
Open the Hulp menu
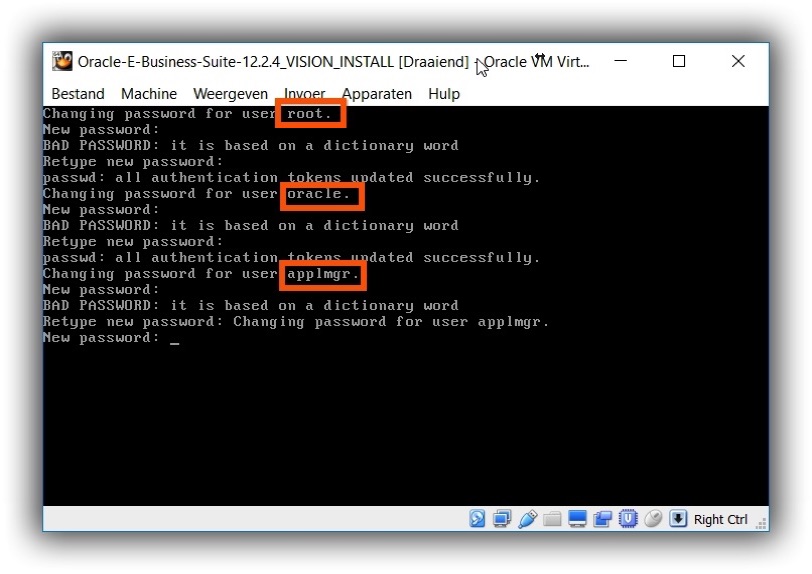click(x=444, y=94)
